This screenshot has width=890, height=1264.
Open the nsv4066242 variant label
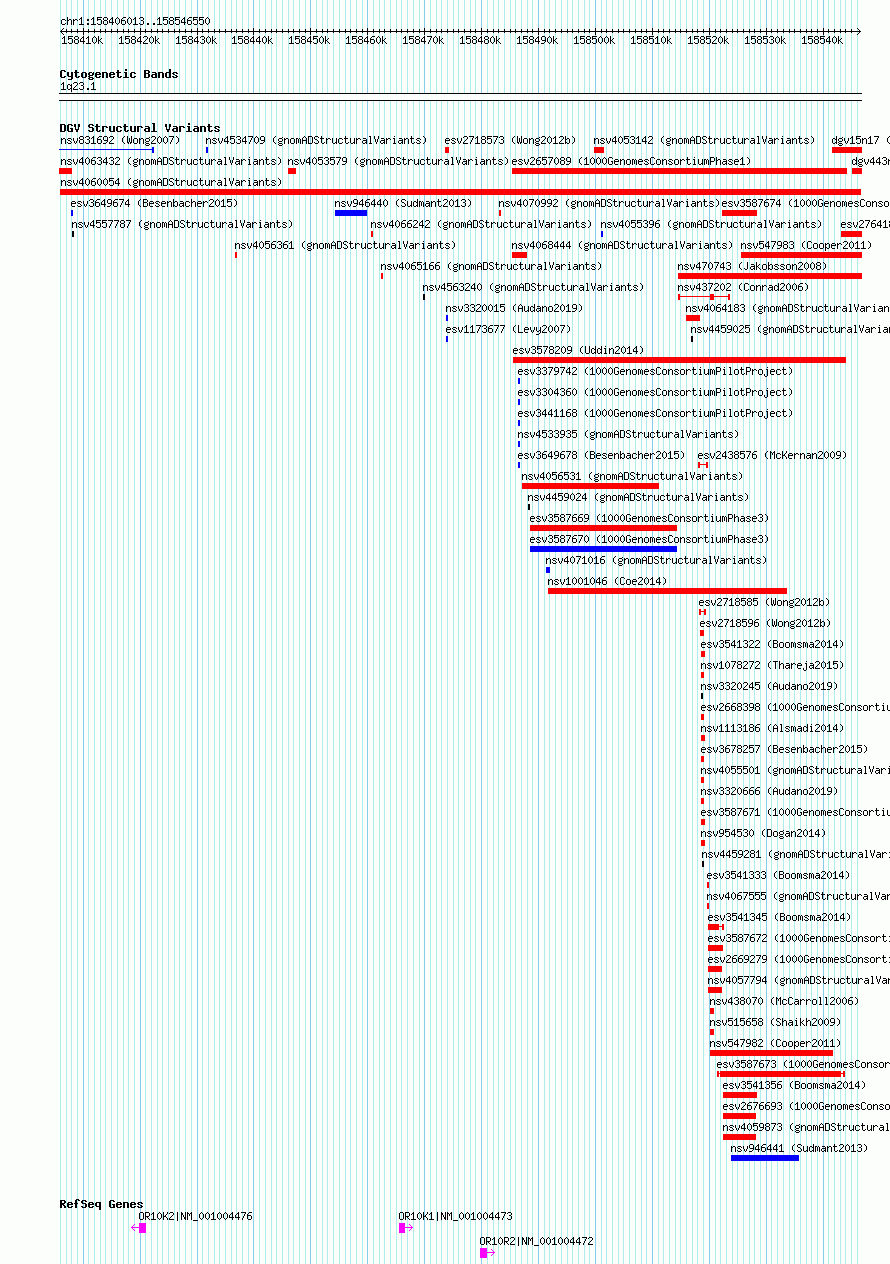[481, 224]
